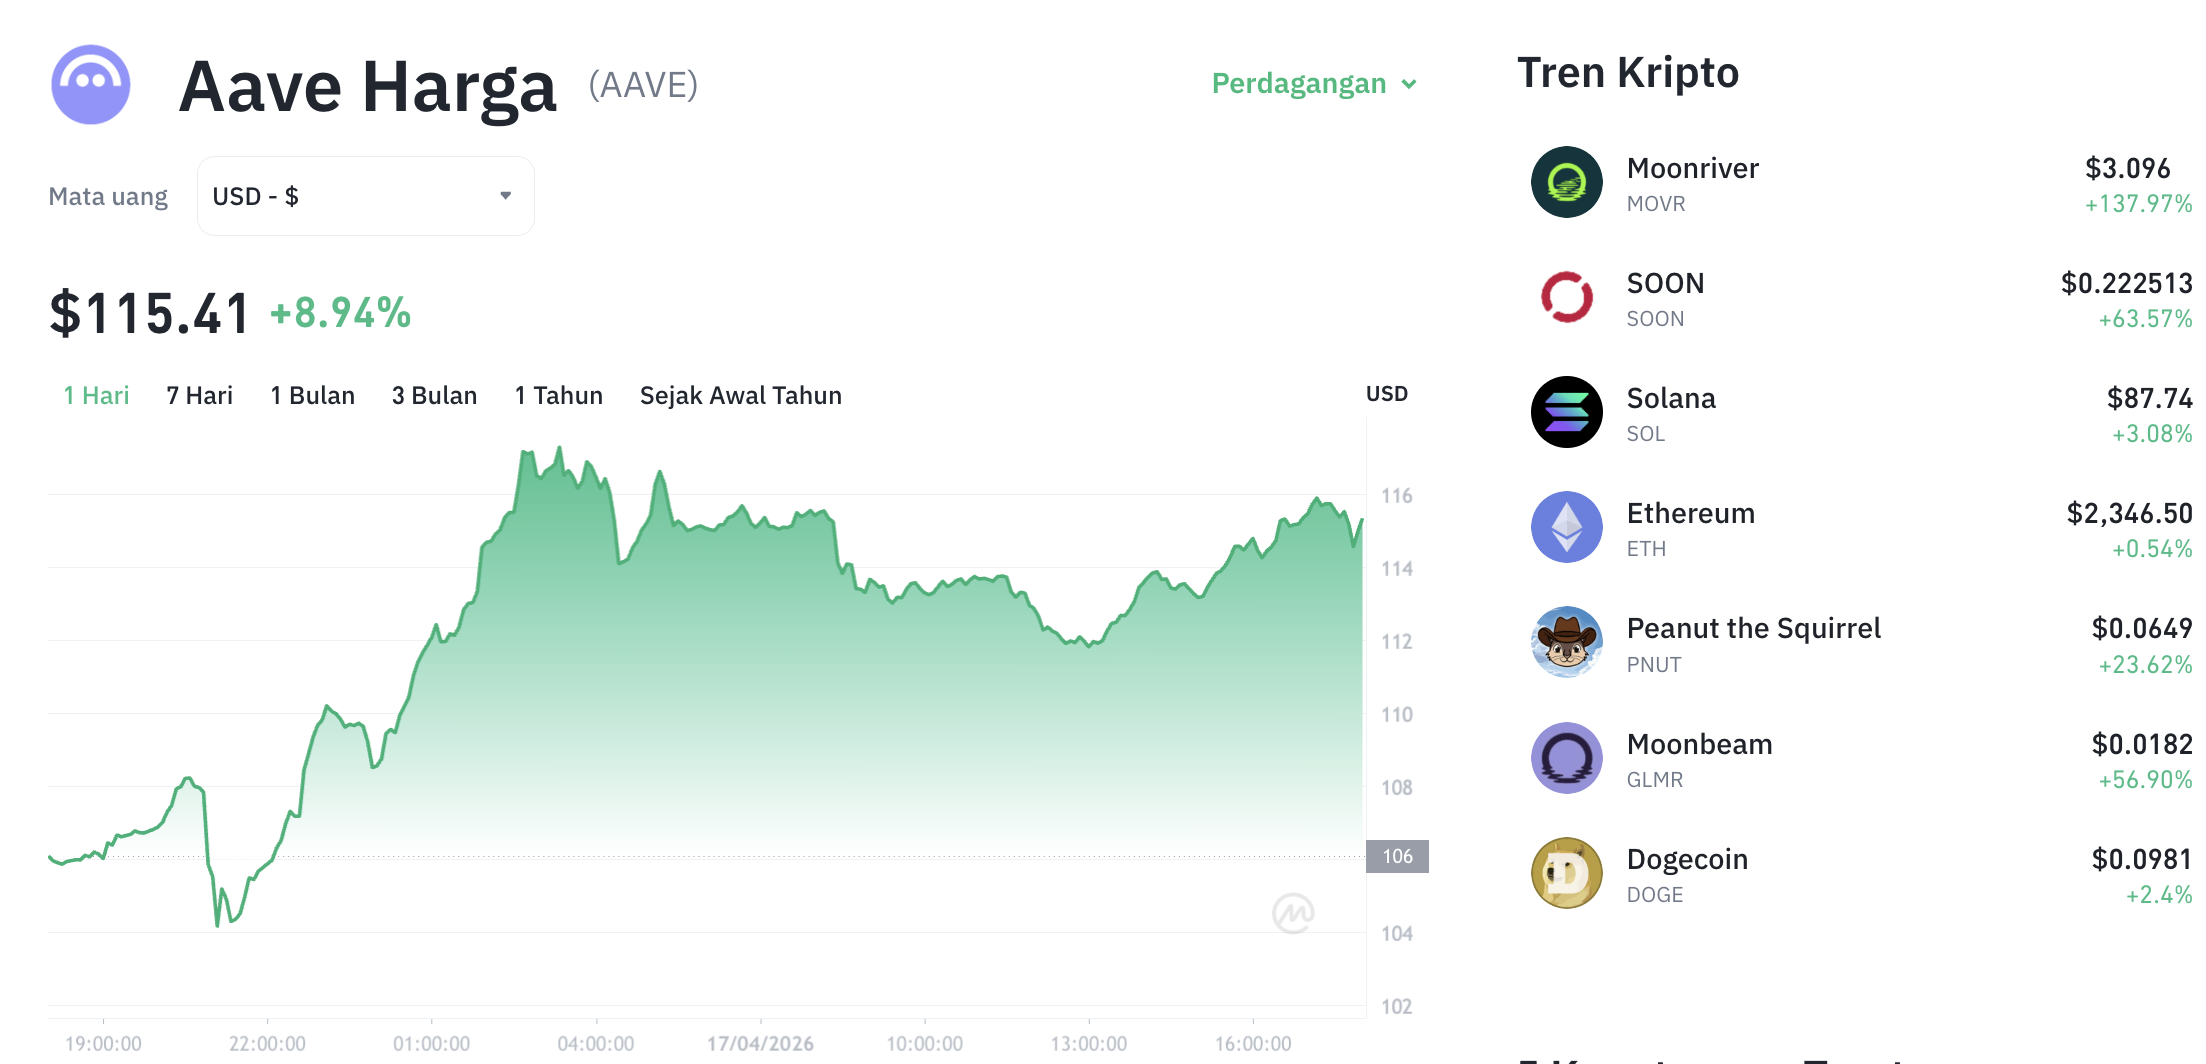2206x1064 pixels.
Task: Click the Ethereum ETH diamond icon
Action: point(1566,527)
